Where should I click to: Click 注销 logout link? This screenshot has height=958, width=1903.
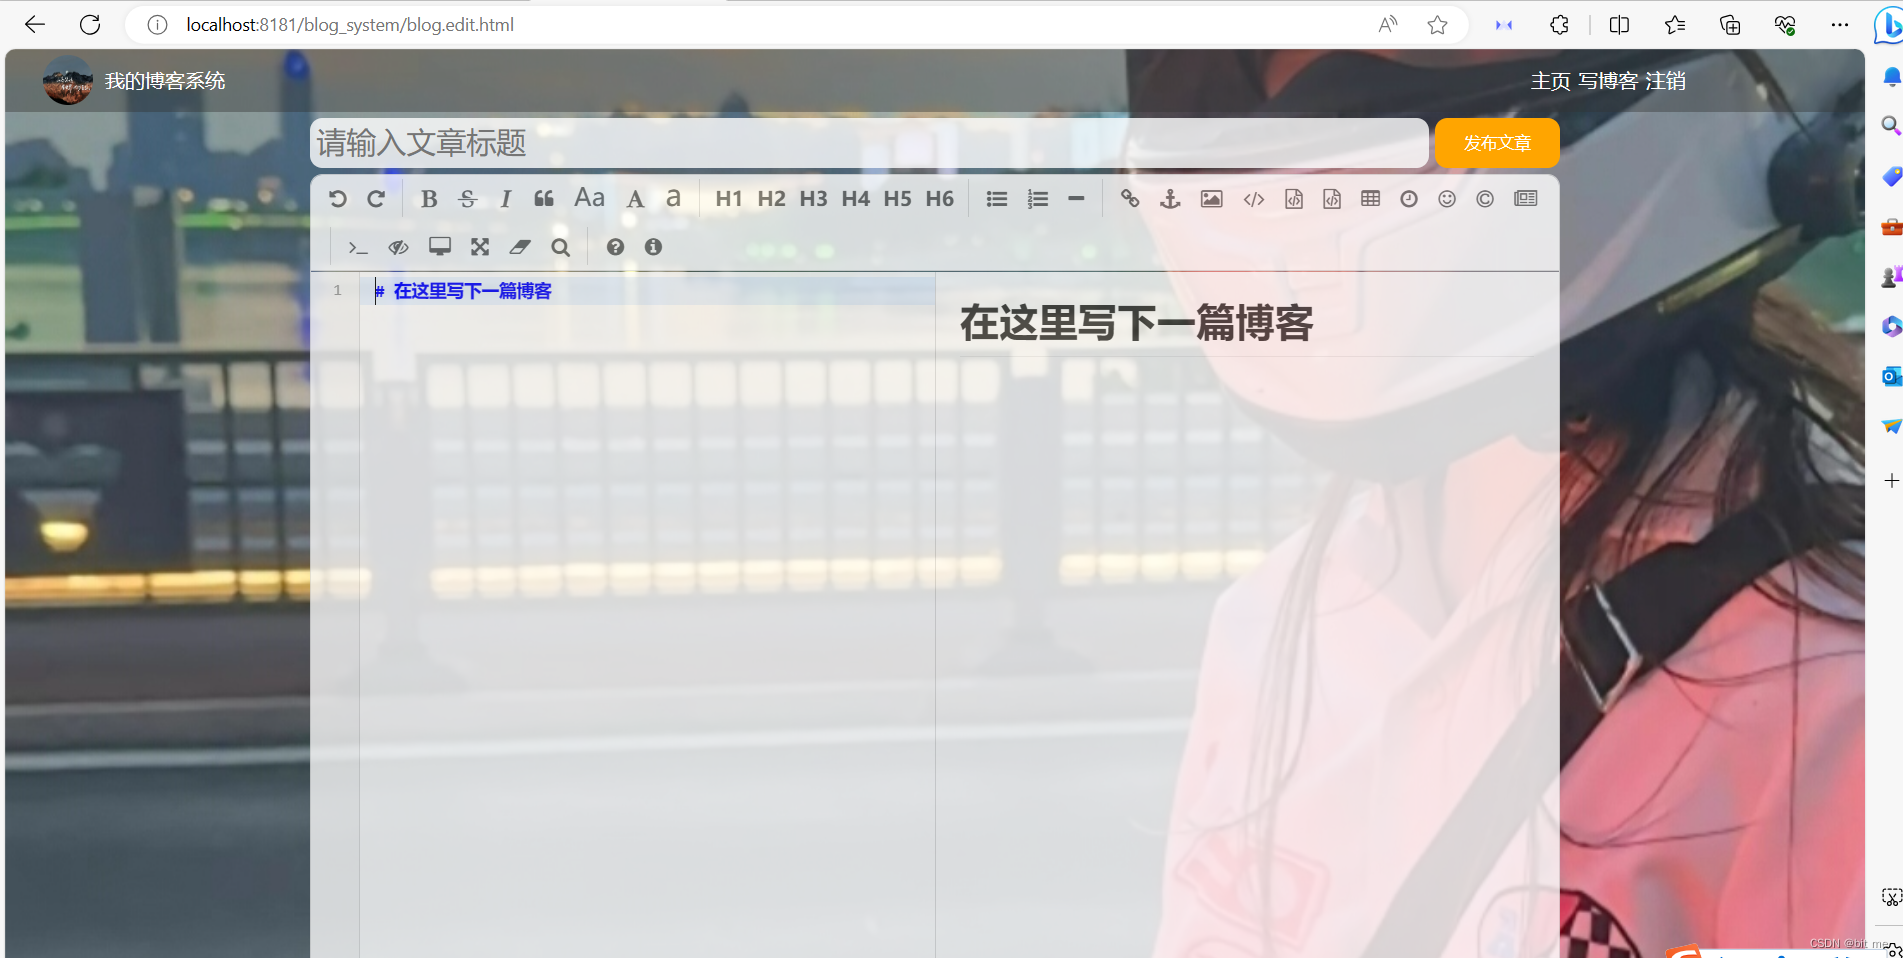(x=1666, y=81)
